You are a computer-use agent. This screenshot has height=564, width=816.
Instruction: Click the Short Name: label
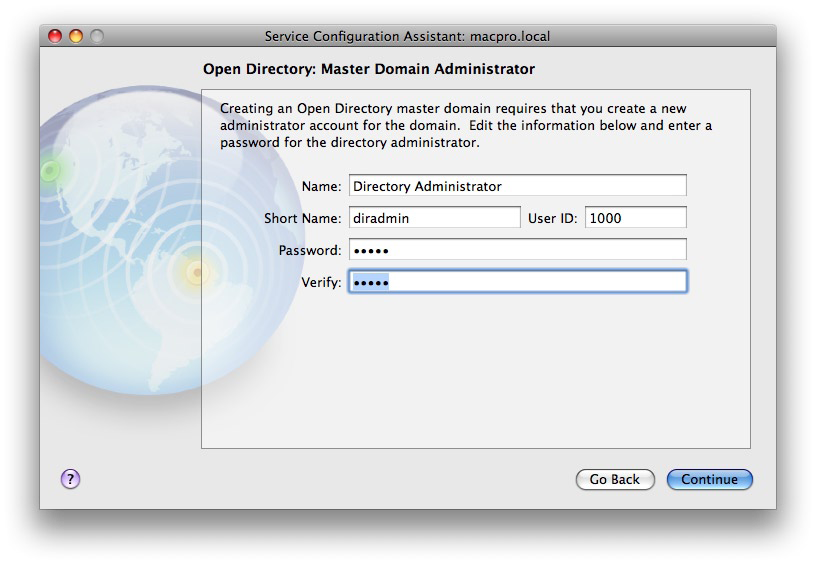[x=302, y=218]
